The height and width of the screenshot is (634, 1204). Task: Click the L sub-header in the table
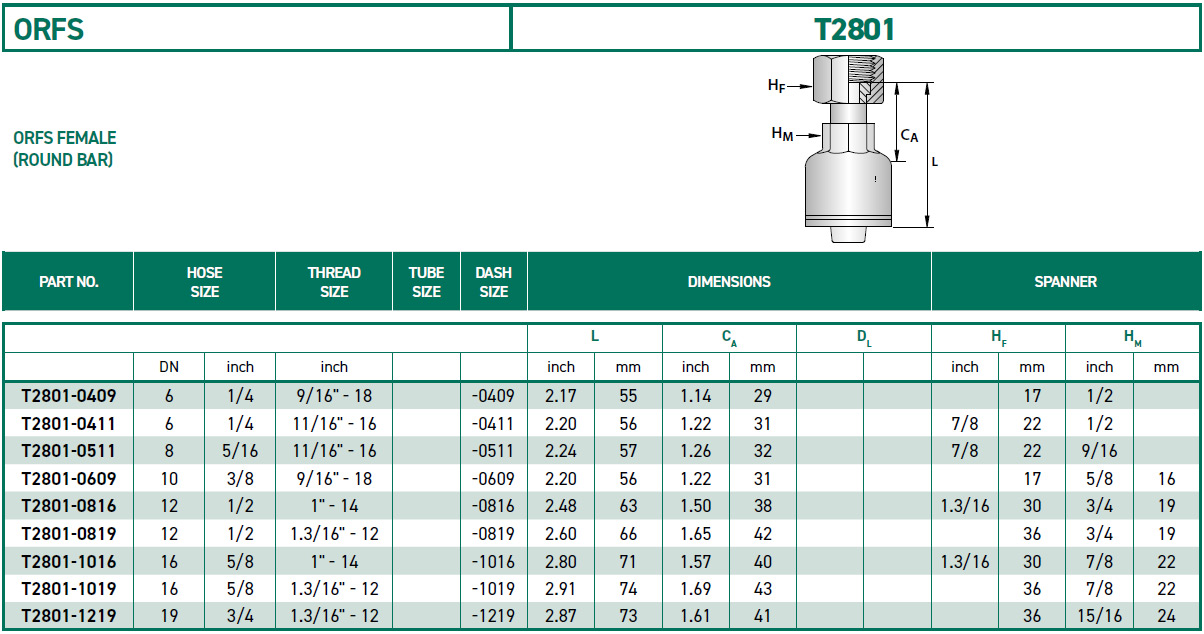595,337
